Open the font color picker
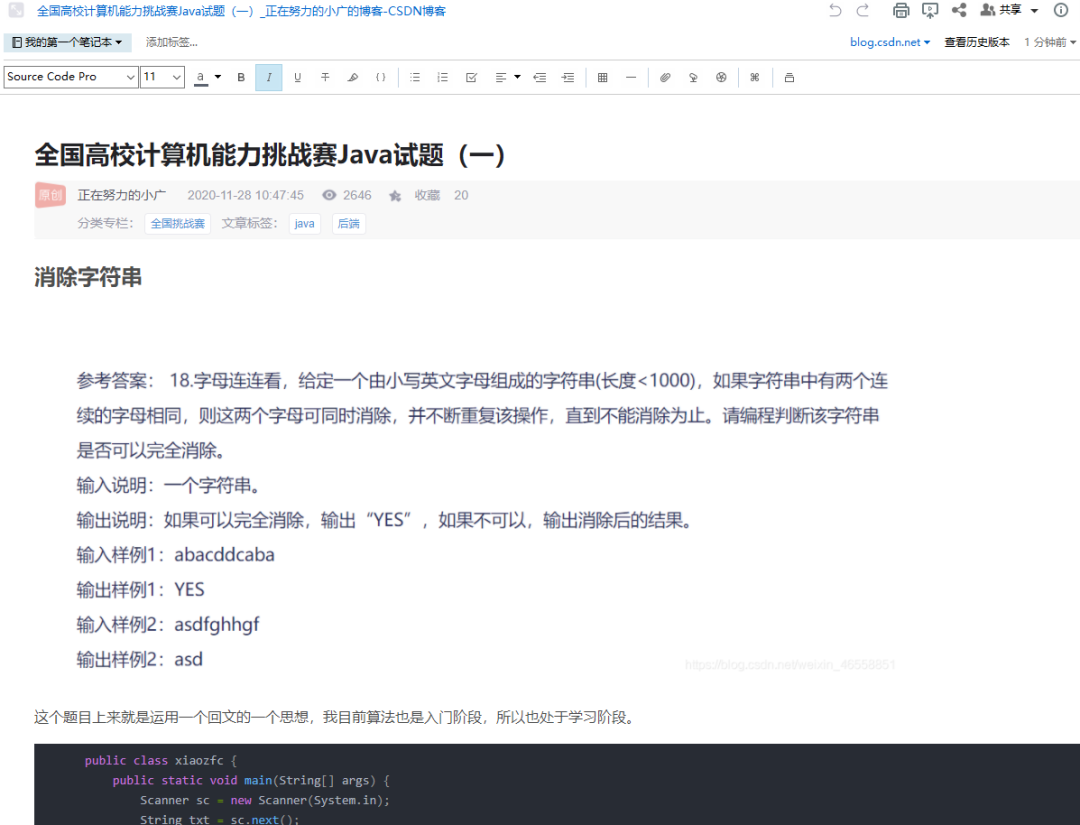 pyautogui.click(x=208, y=77)
